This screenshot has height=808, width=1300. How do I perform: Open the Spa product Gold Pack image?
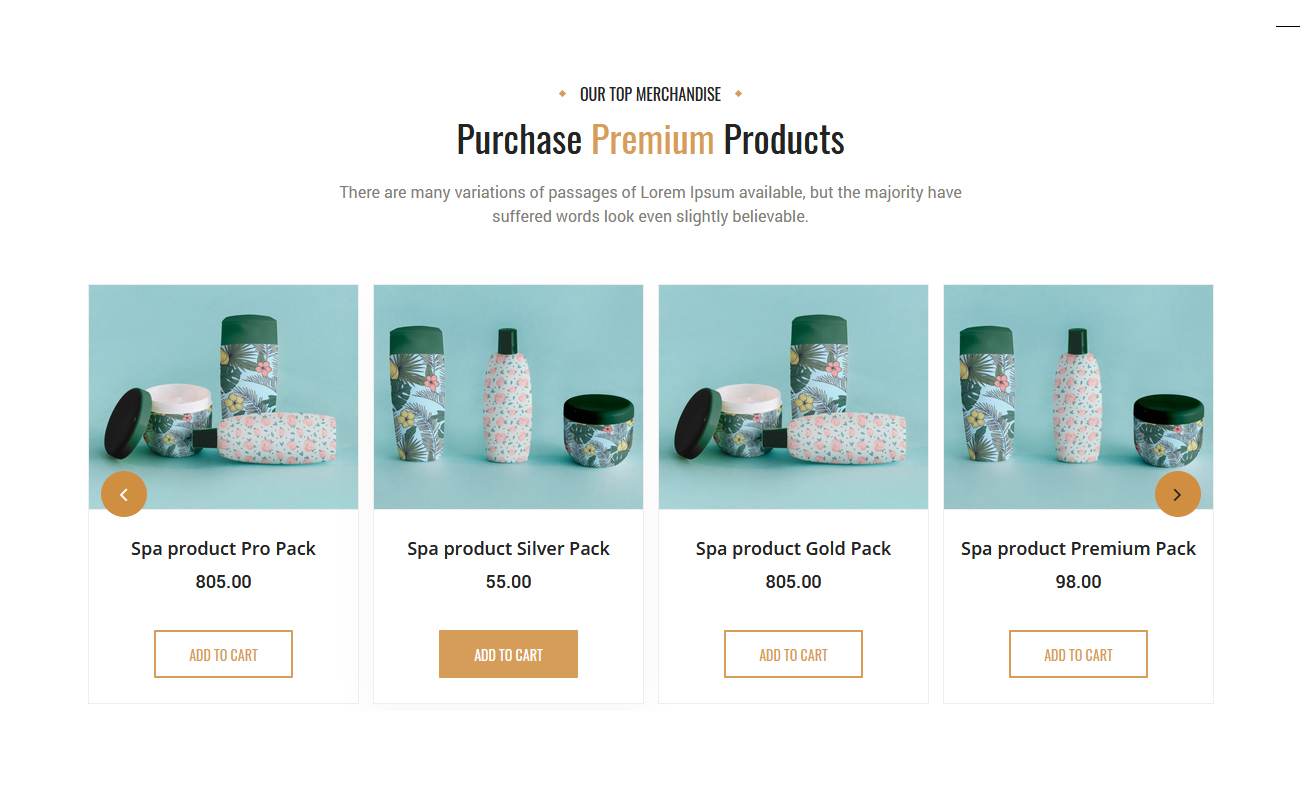click(793, 397)
